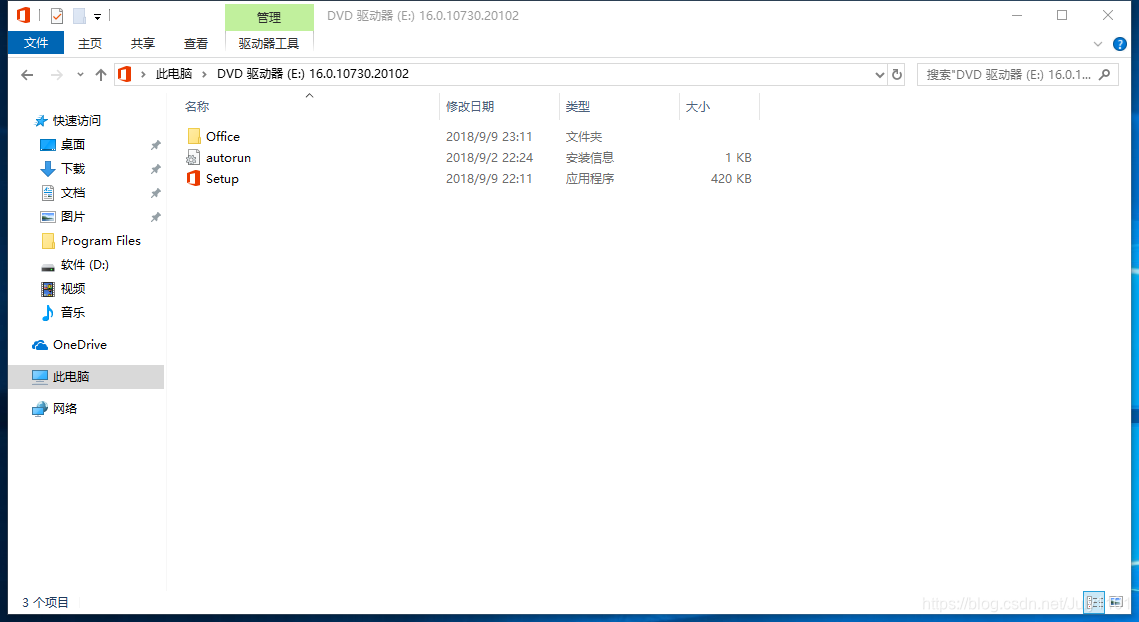Click the pin icon next to 文档
Image resolution: width=1139 pixels, height=622 pixels.
pyautogui.click(x=155, y=193)
